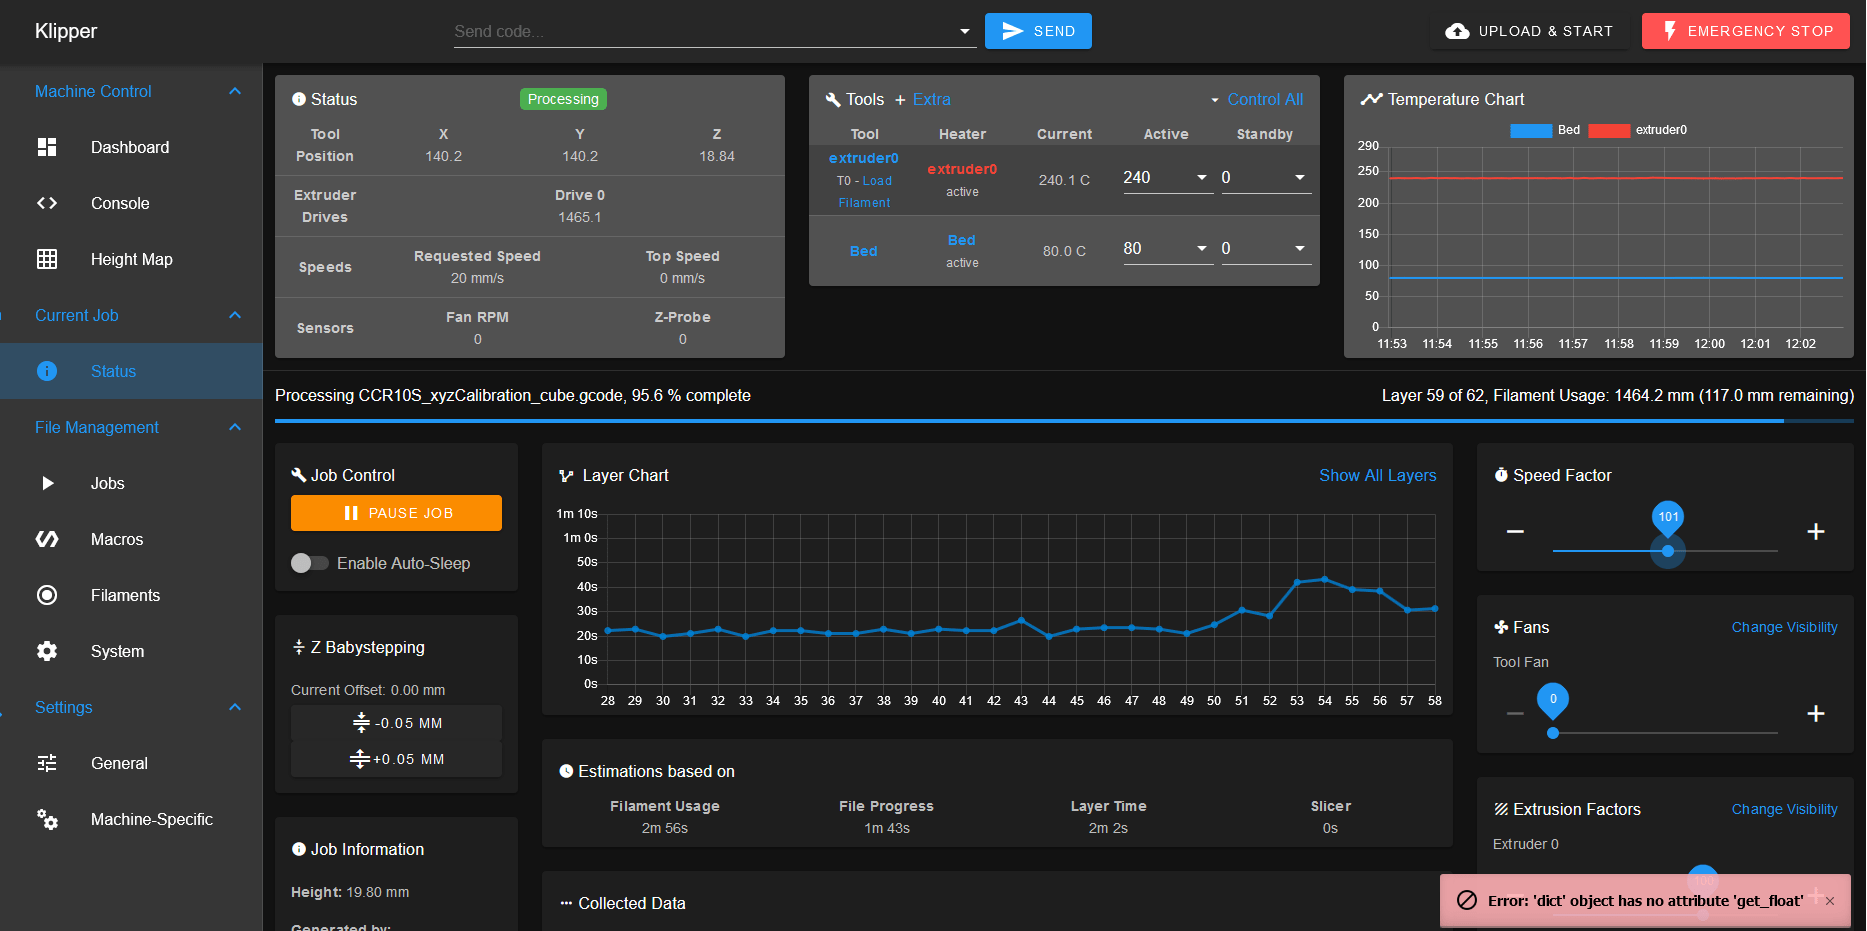
Task: Open Bed active temperature dropdown
Action: pyautogui.click(x=1202, y=248)
